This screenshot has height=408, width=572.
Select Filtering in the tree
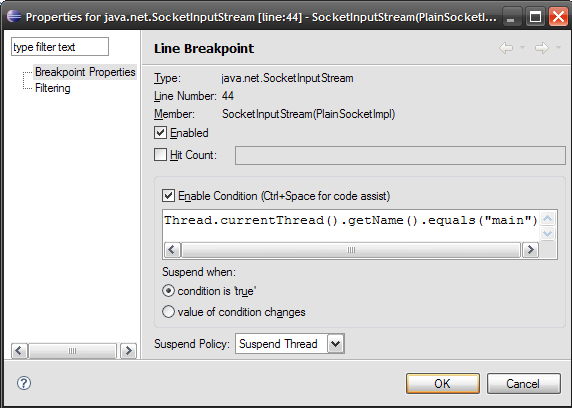pos(53,88)
